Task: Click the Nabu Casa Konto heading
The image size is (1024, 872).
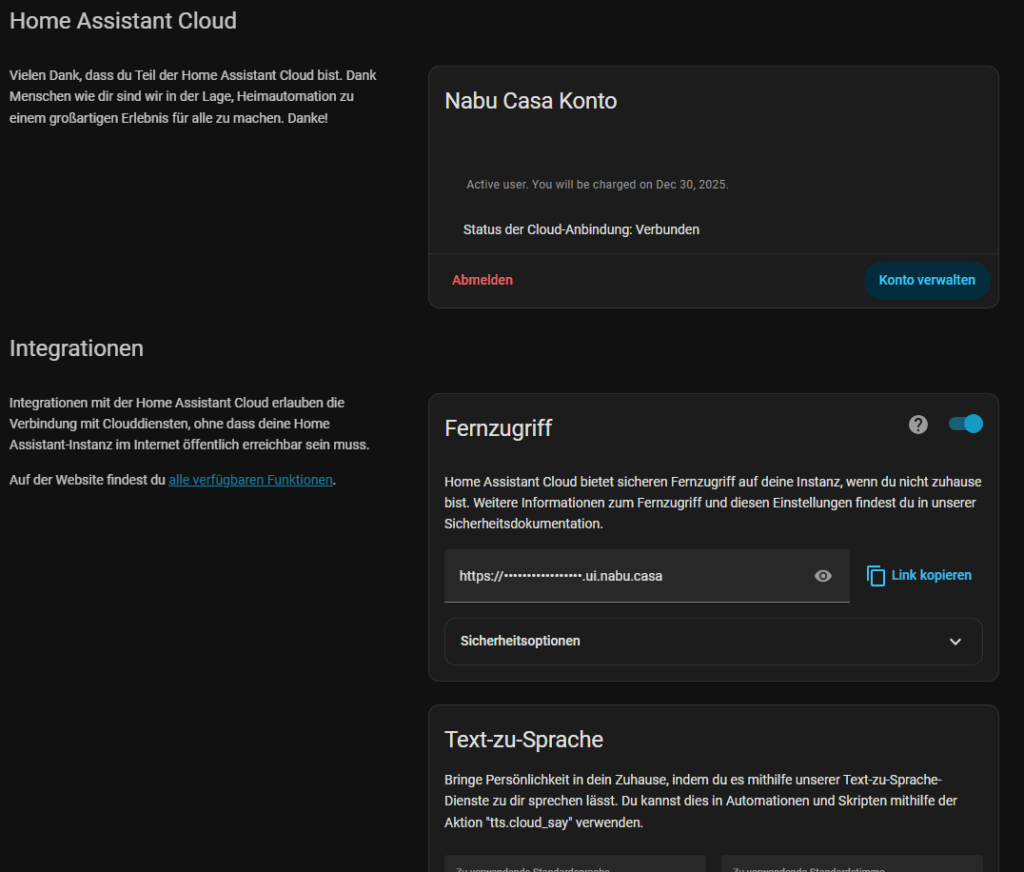Action: click(530, 101)
